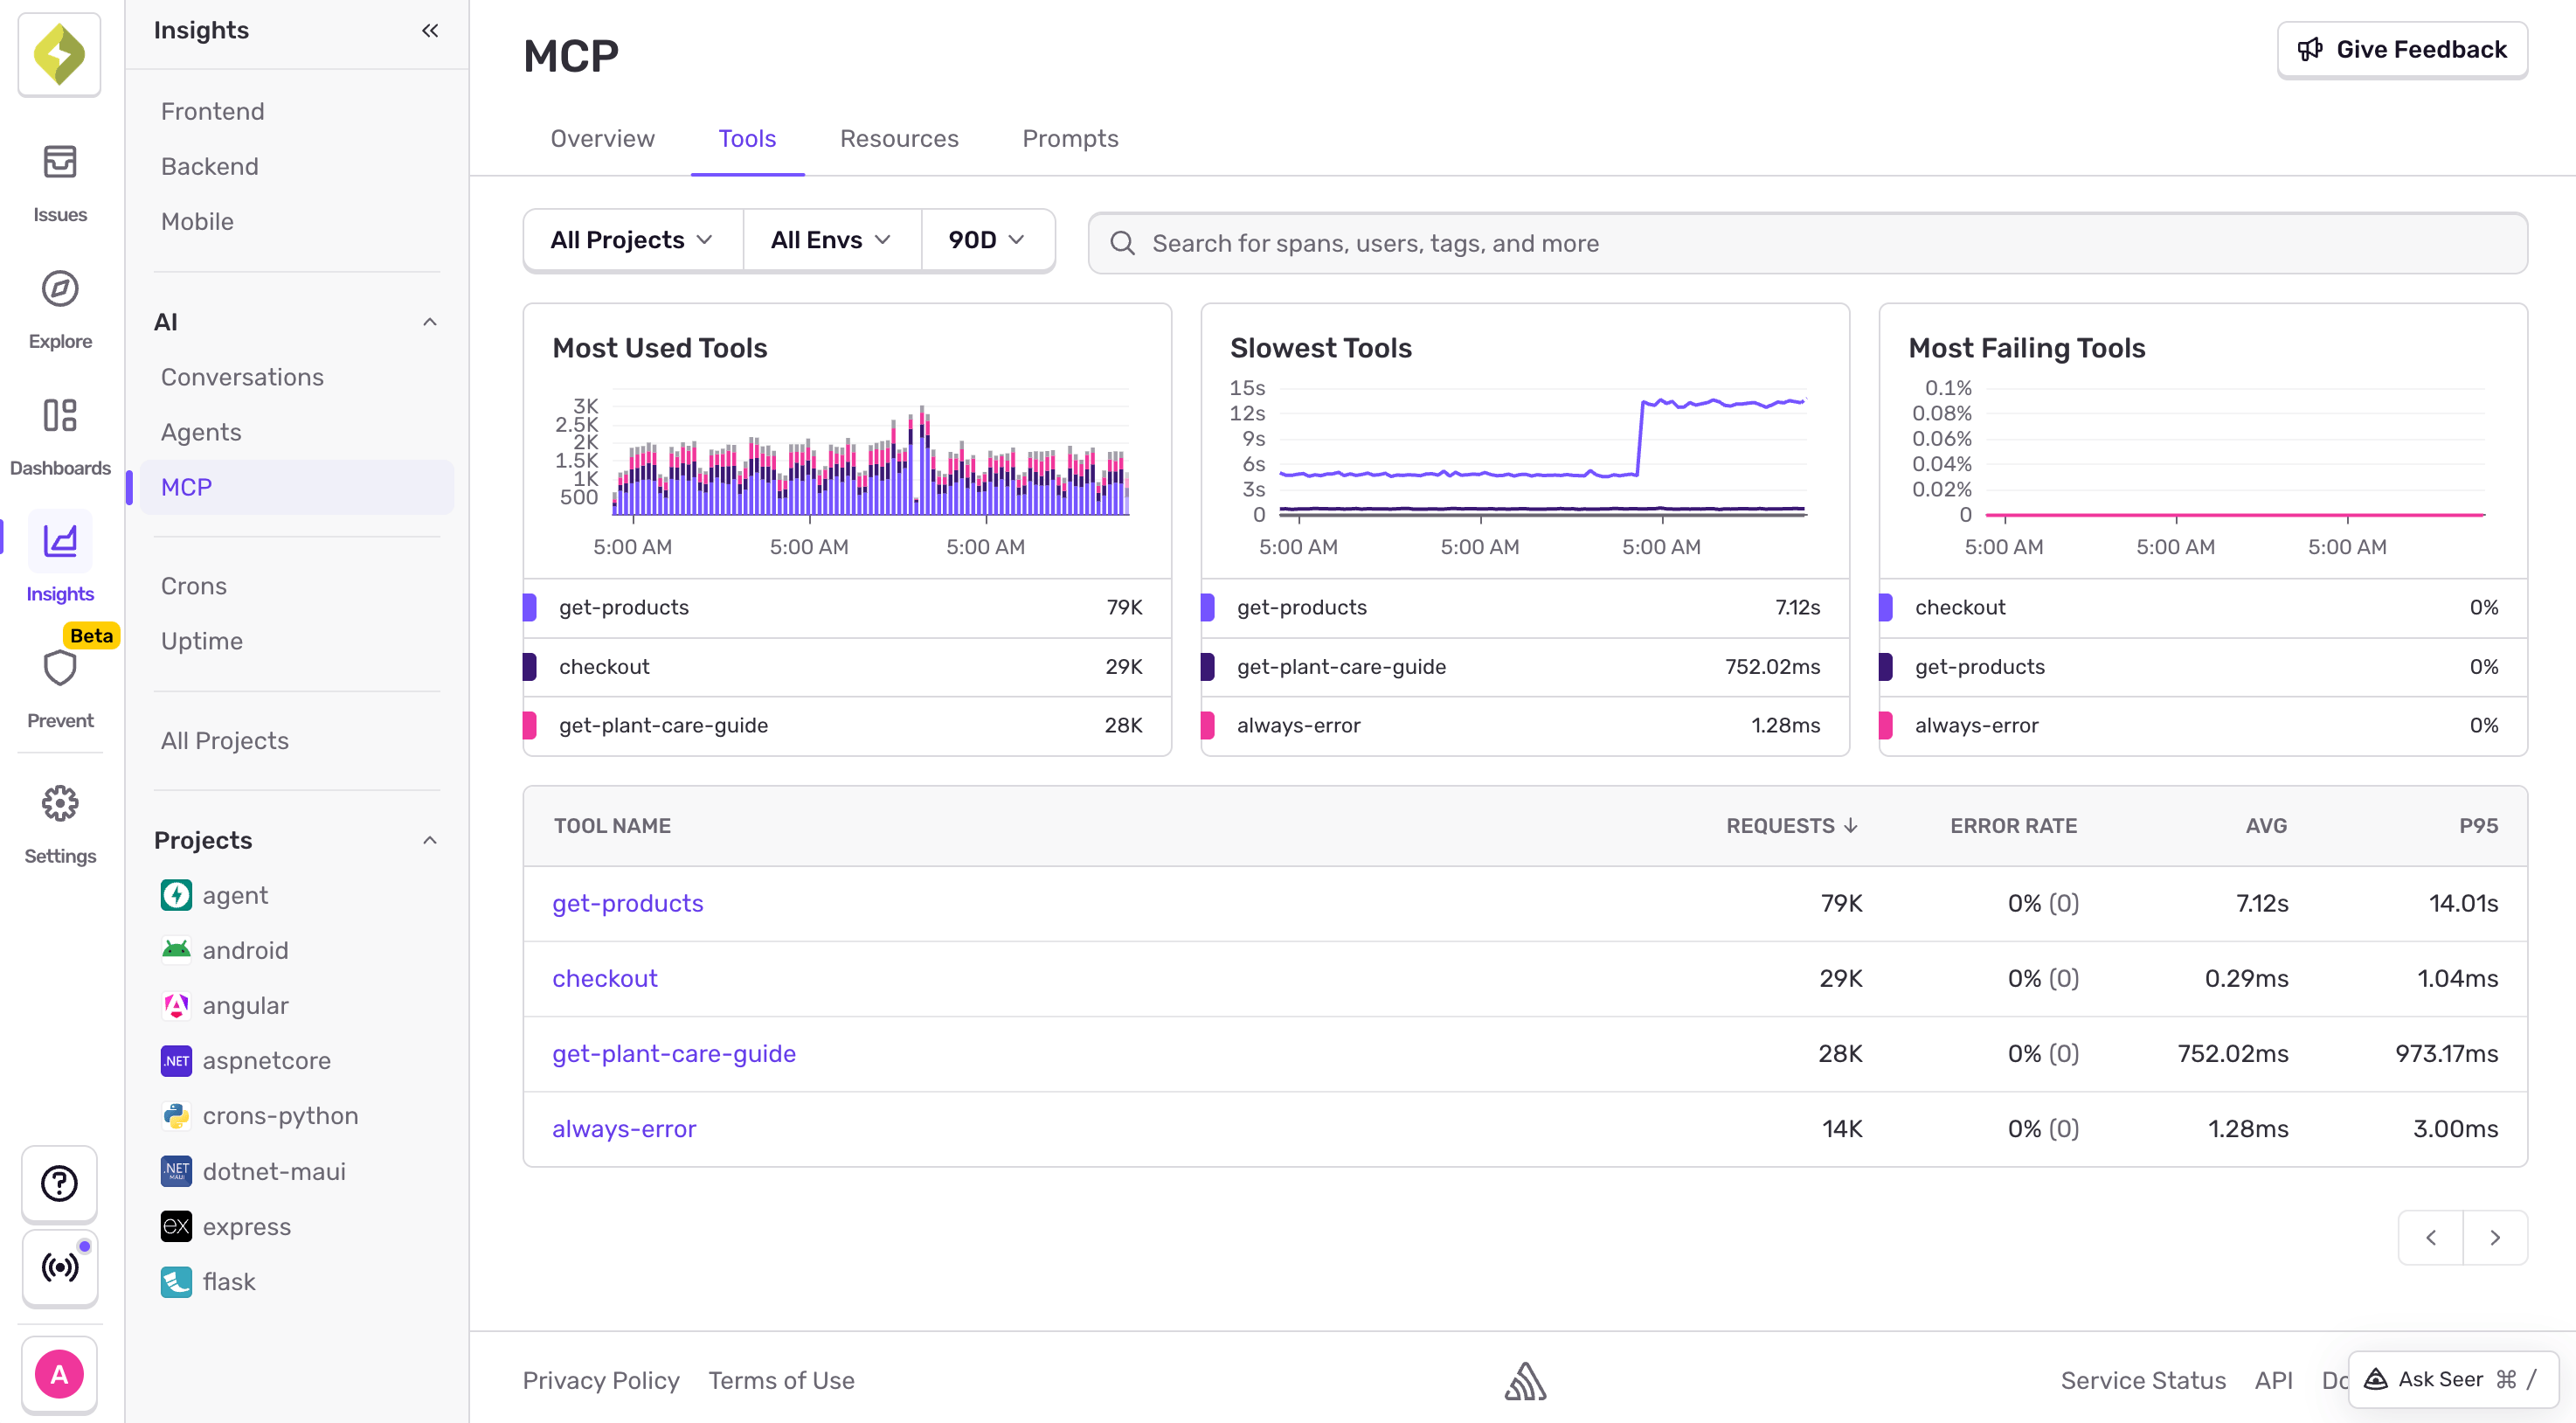Collapse the Projects section
The image size is (2576, 1423).
coord(429,840)
